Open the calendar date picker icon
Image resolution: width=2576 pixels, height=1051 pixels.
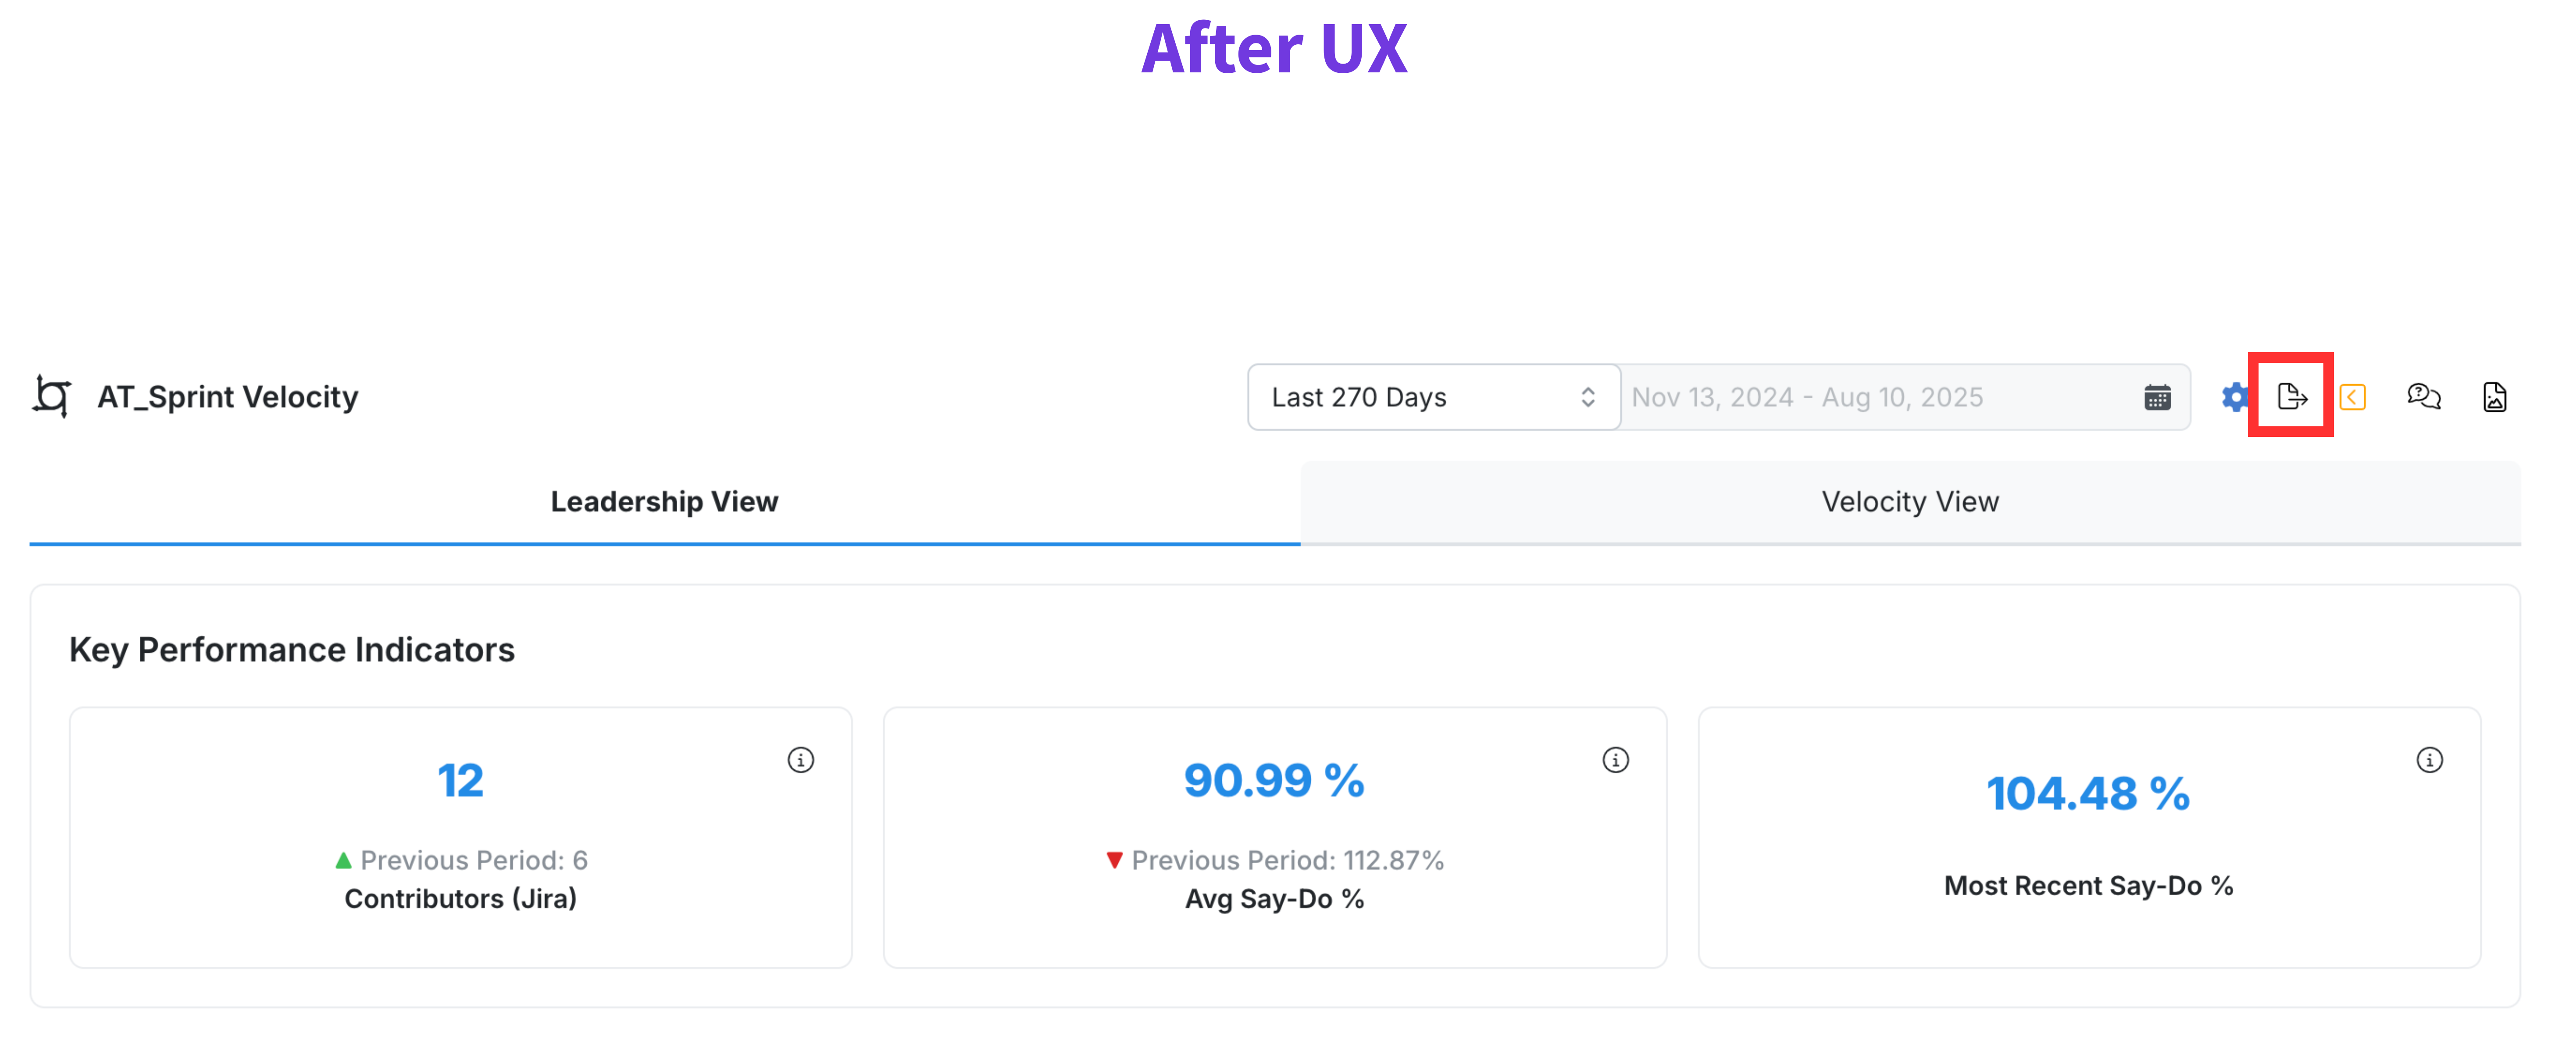2157,397
